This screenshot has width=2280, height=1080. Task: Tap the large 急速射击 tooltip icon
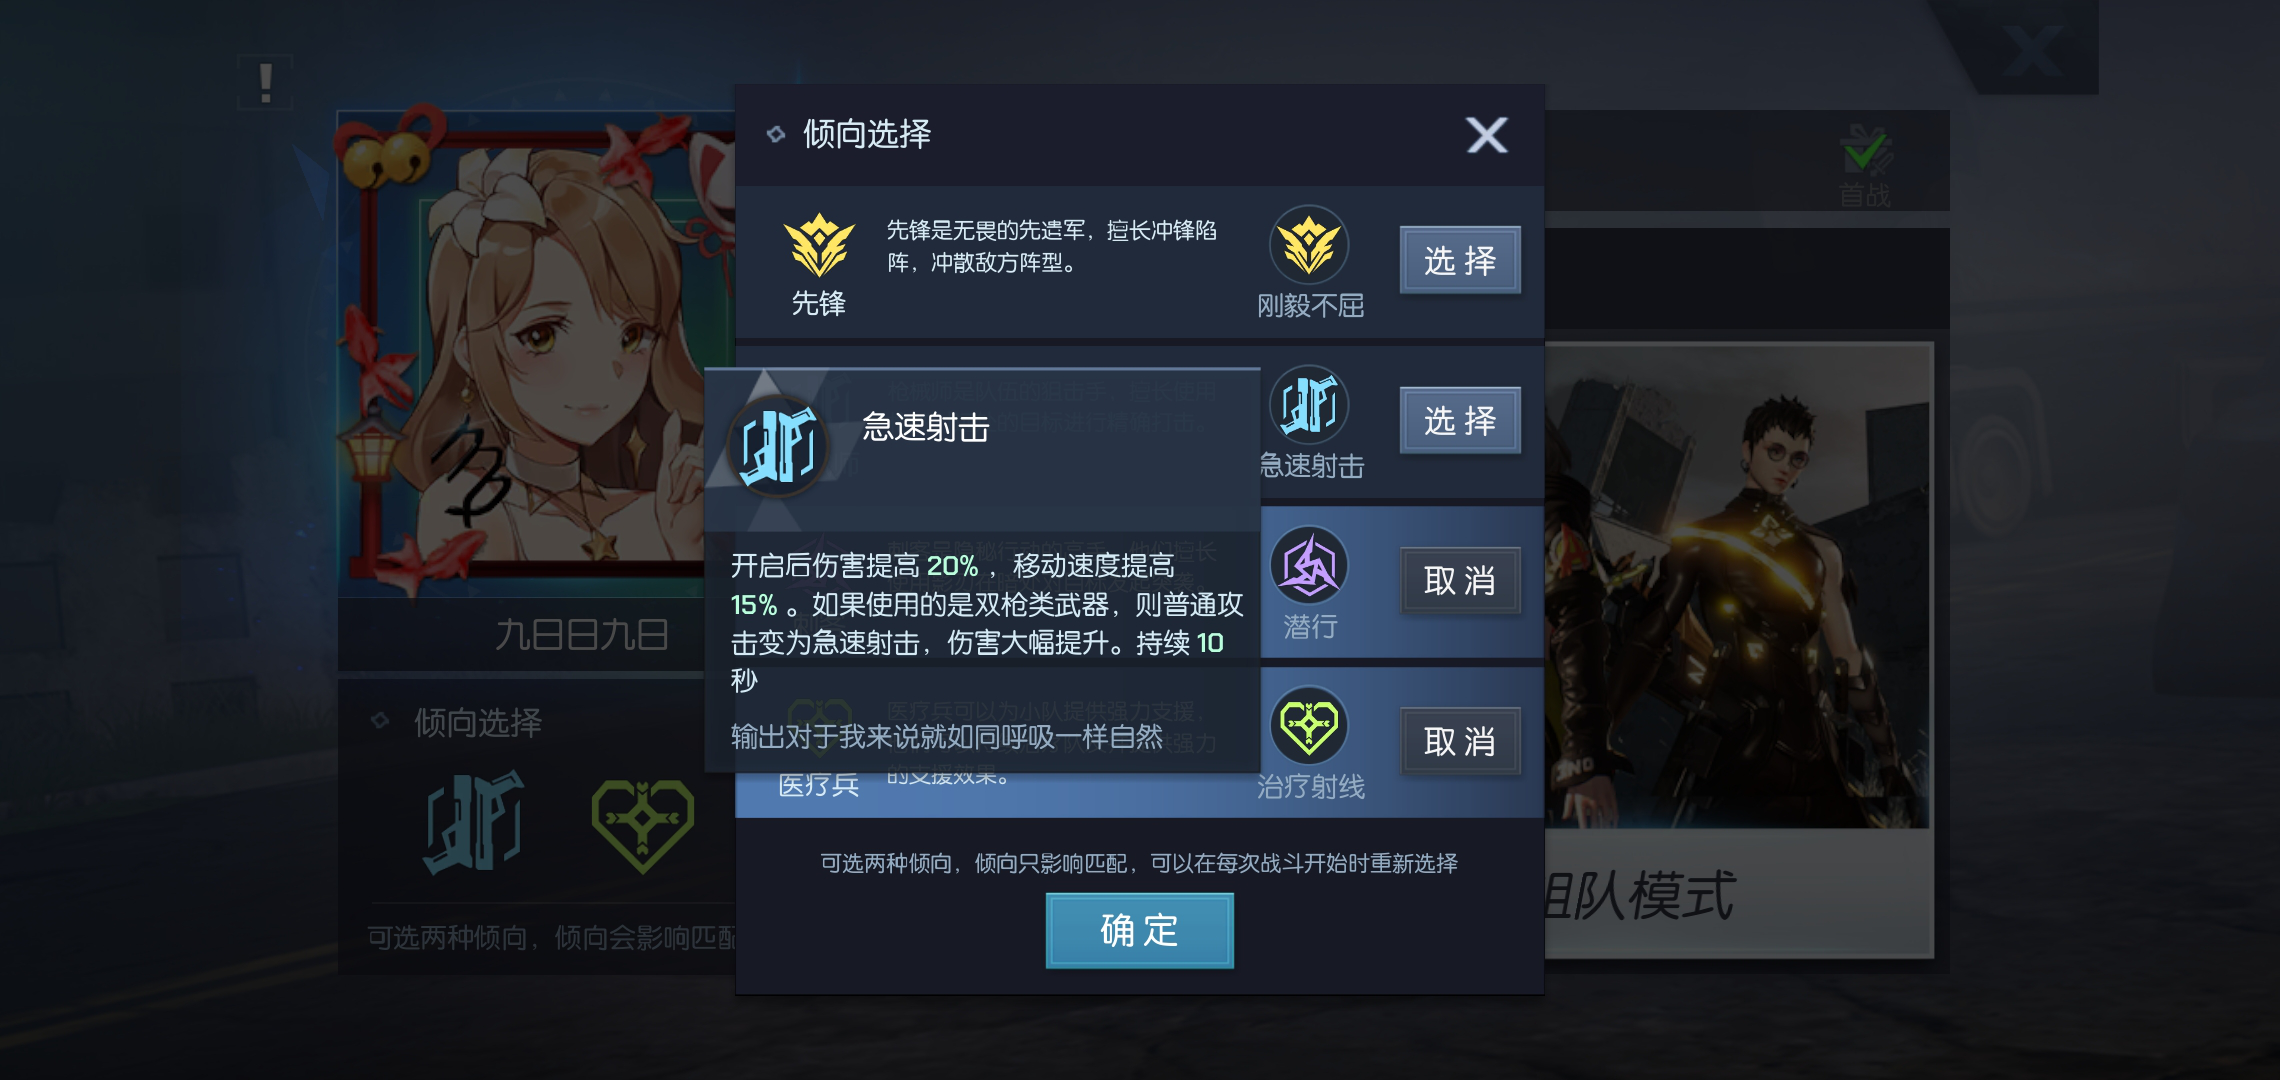click(x=779, y=446)
